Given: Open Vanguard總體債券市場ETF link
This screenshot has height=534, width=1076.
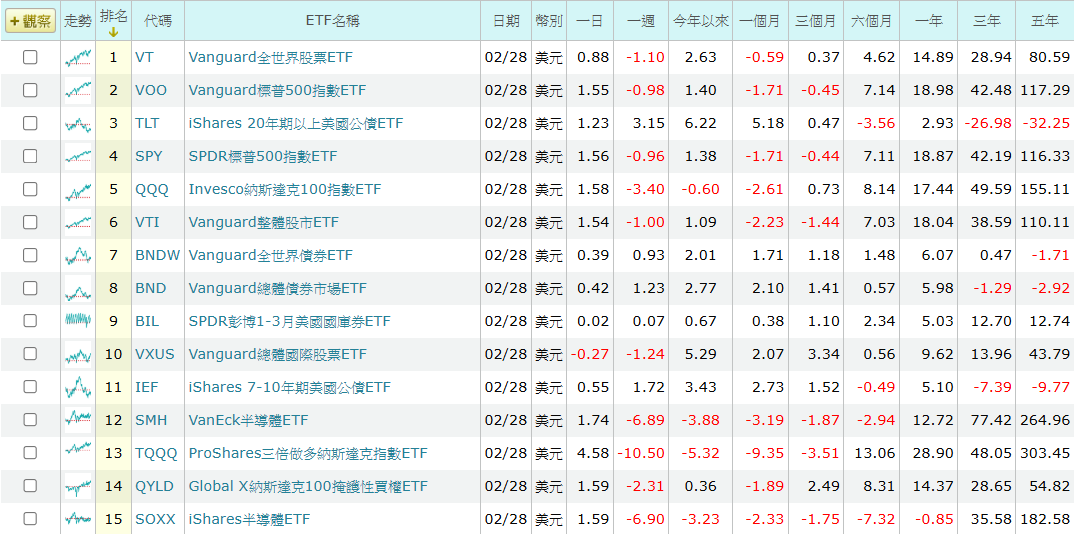Looking at the screenshot, I should coord(278,288).
